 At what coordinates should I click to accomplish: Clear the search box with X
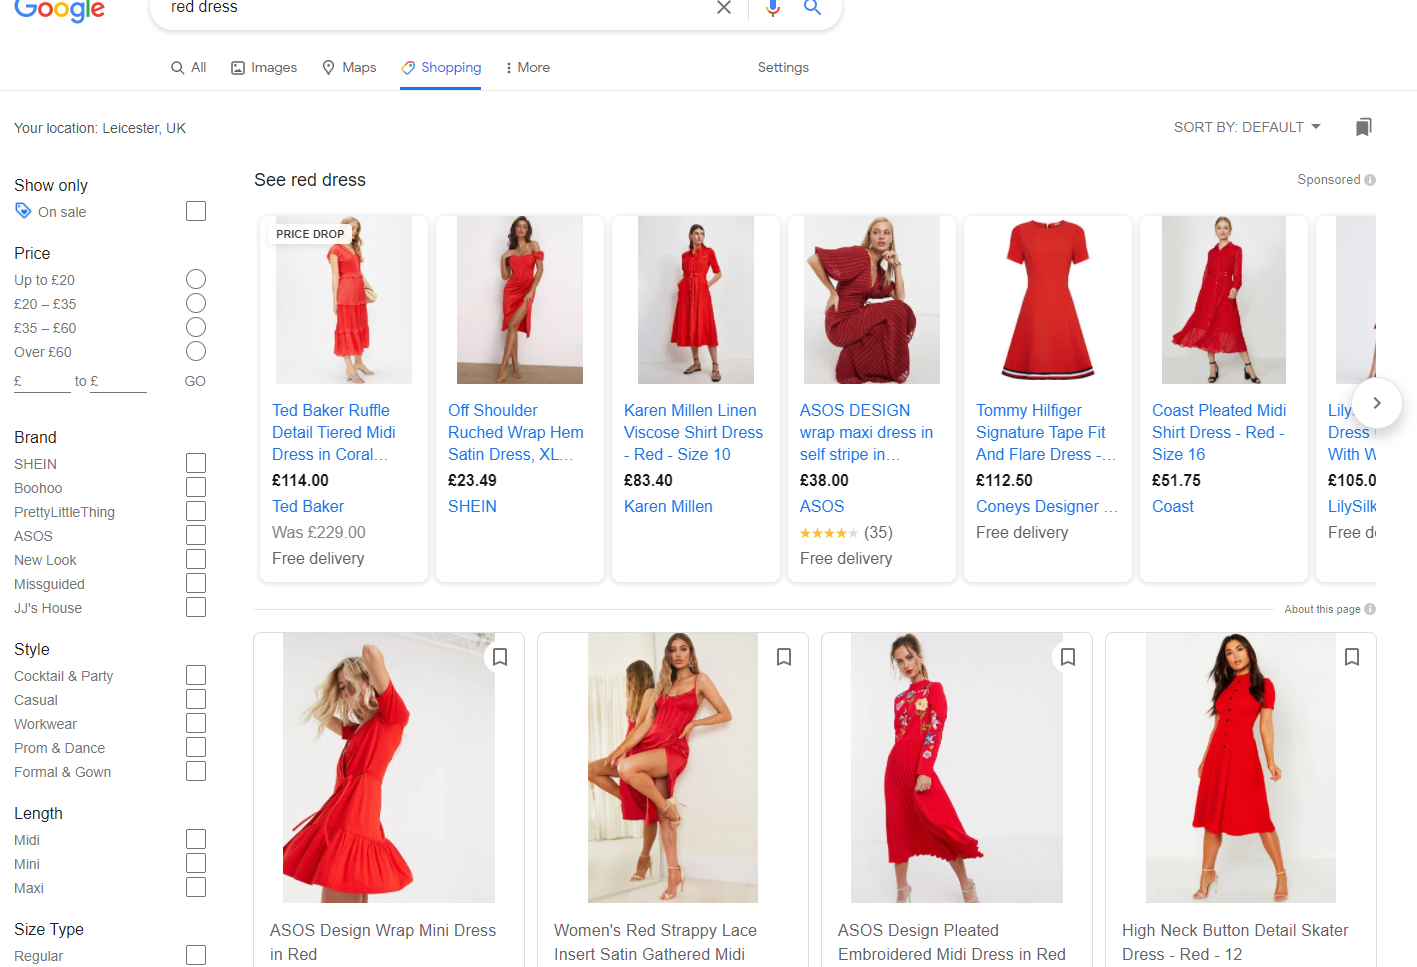tap(724, 8)
